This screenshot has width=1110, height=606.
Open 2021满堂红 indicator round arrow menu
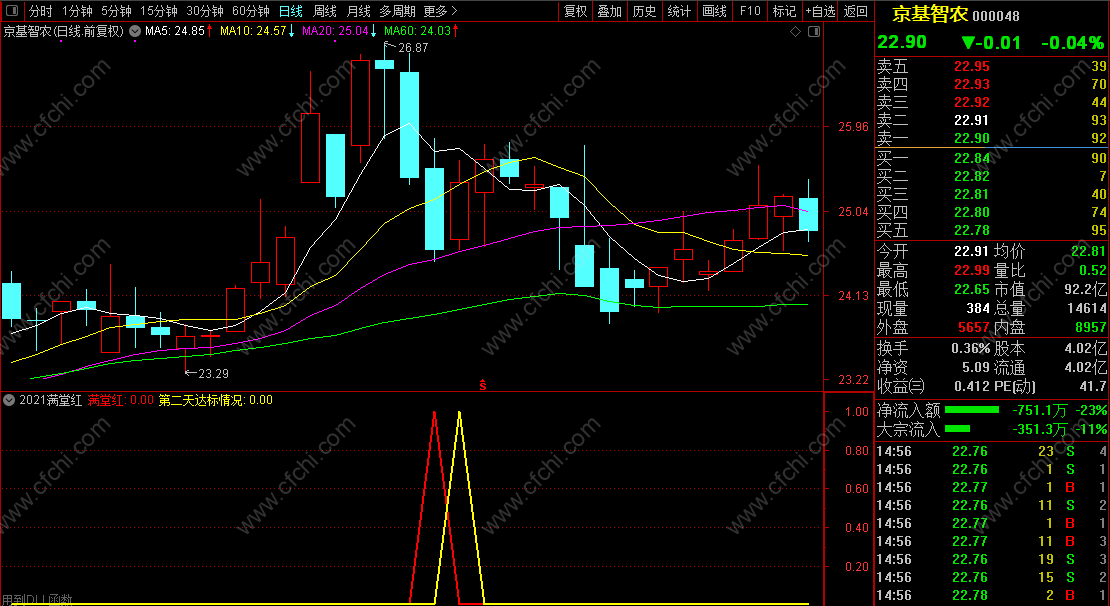click(x=9, y=400)
